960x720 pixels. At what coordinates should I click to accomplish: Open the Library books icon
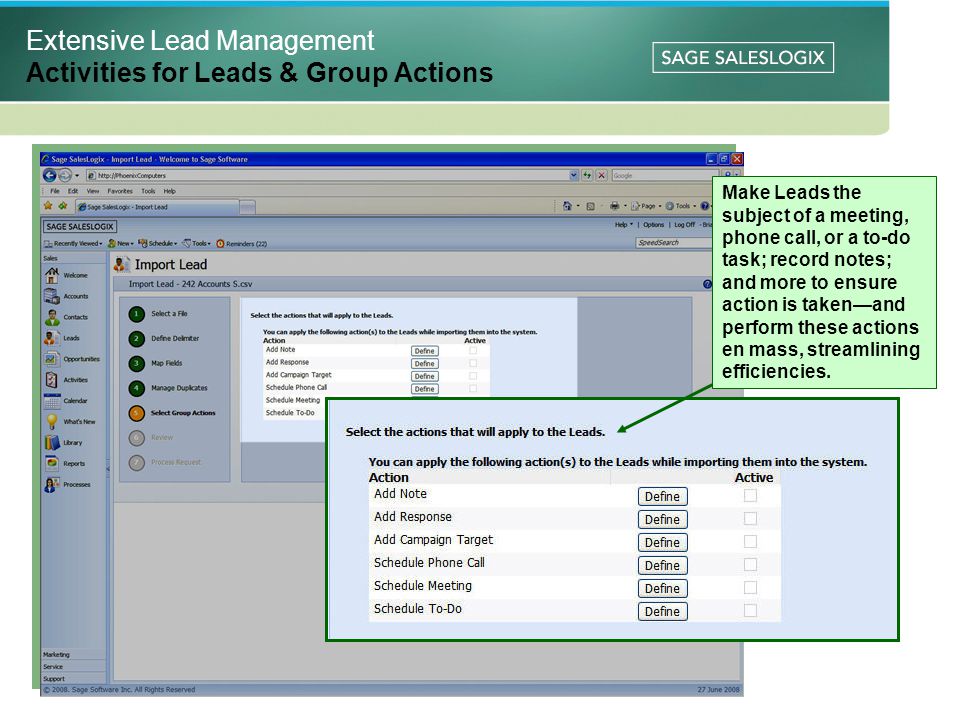click(x=52, y=443)
